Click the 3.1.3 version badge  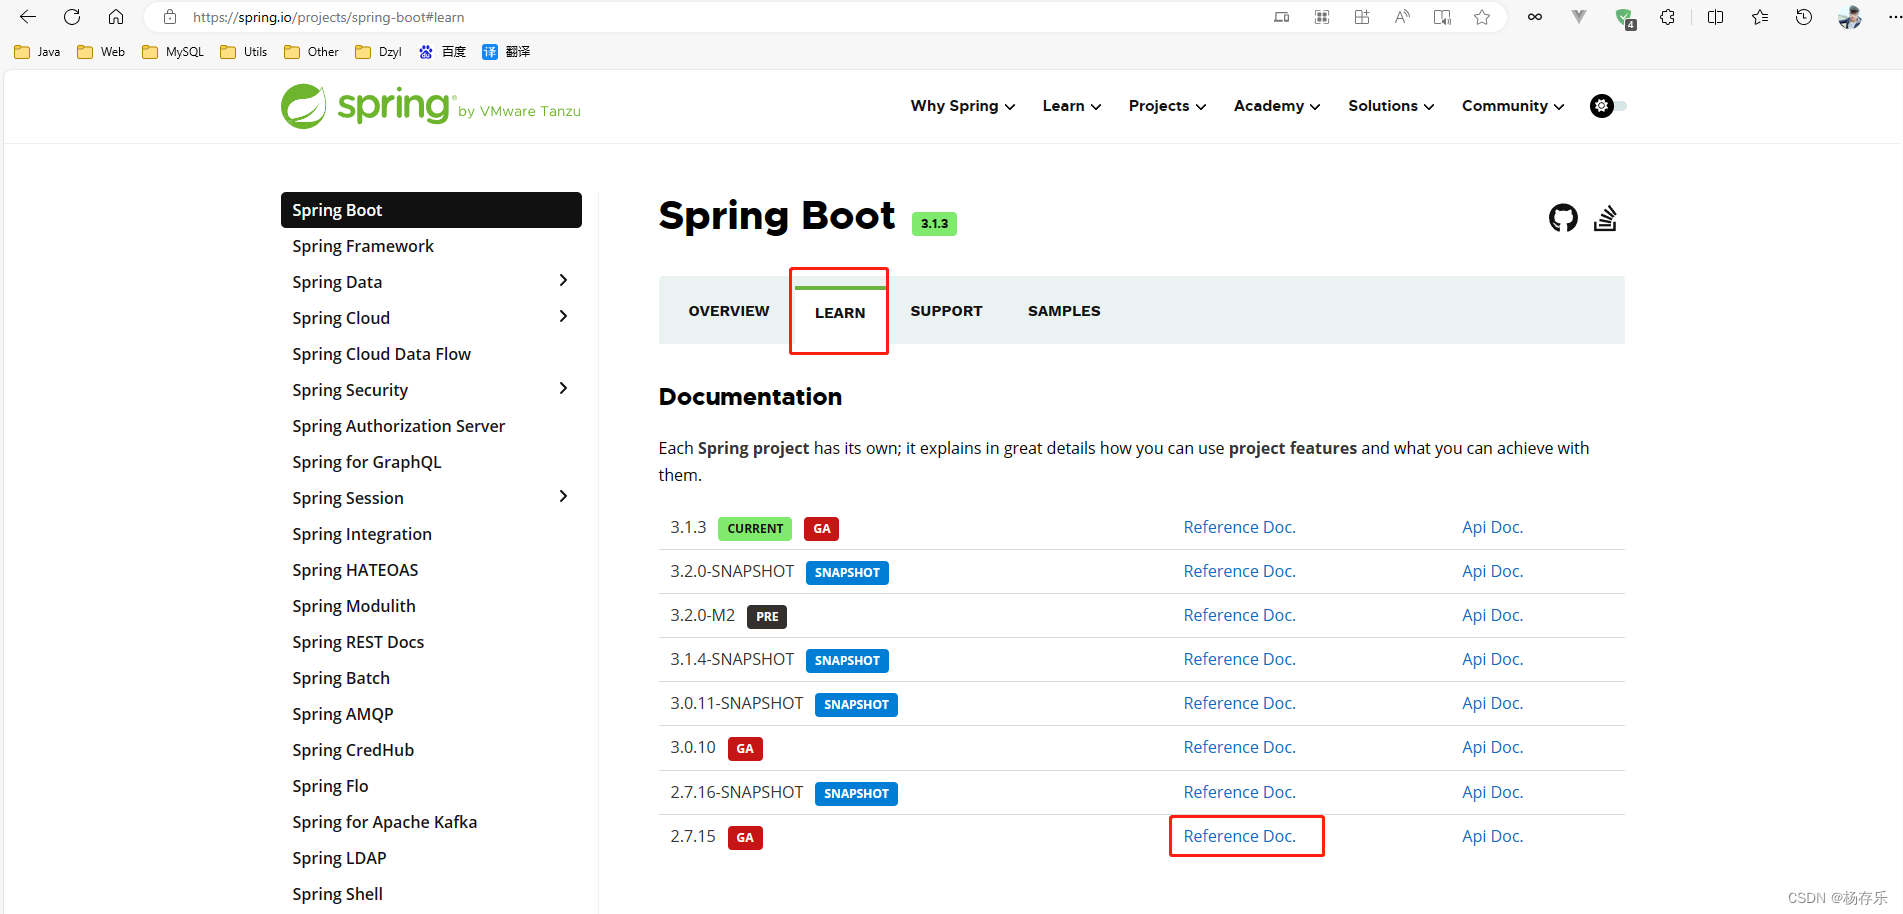(x=934, y=224)
